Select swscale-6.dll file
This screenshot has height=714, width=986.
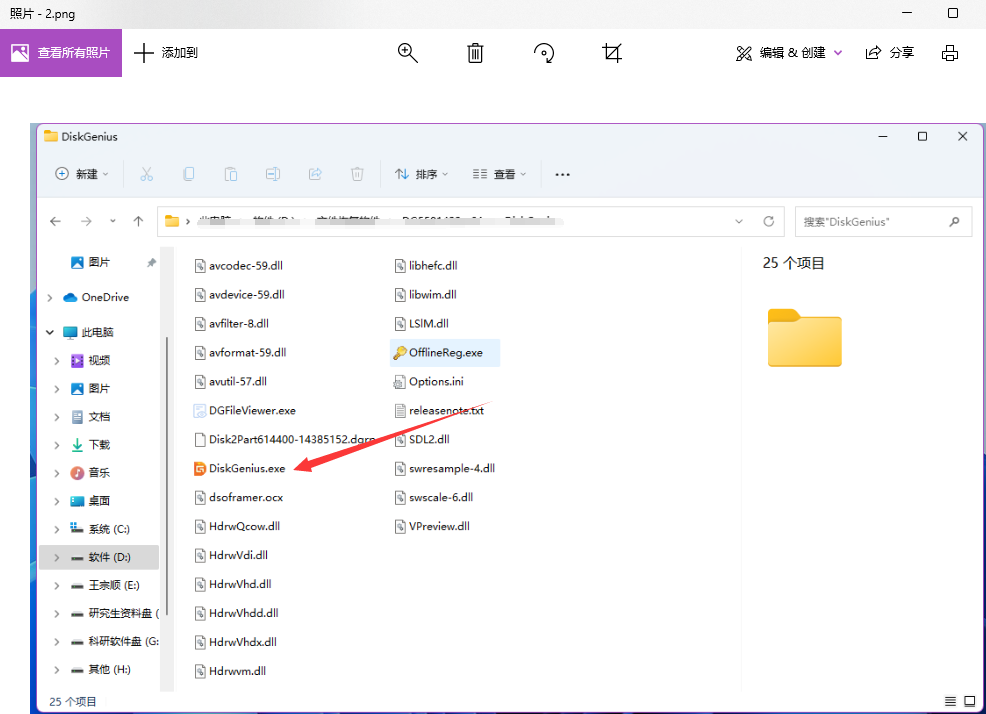pyautogui.click(x=433, y=497)
